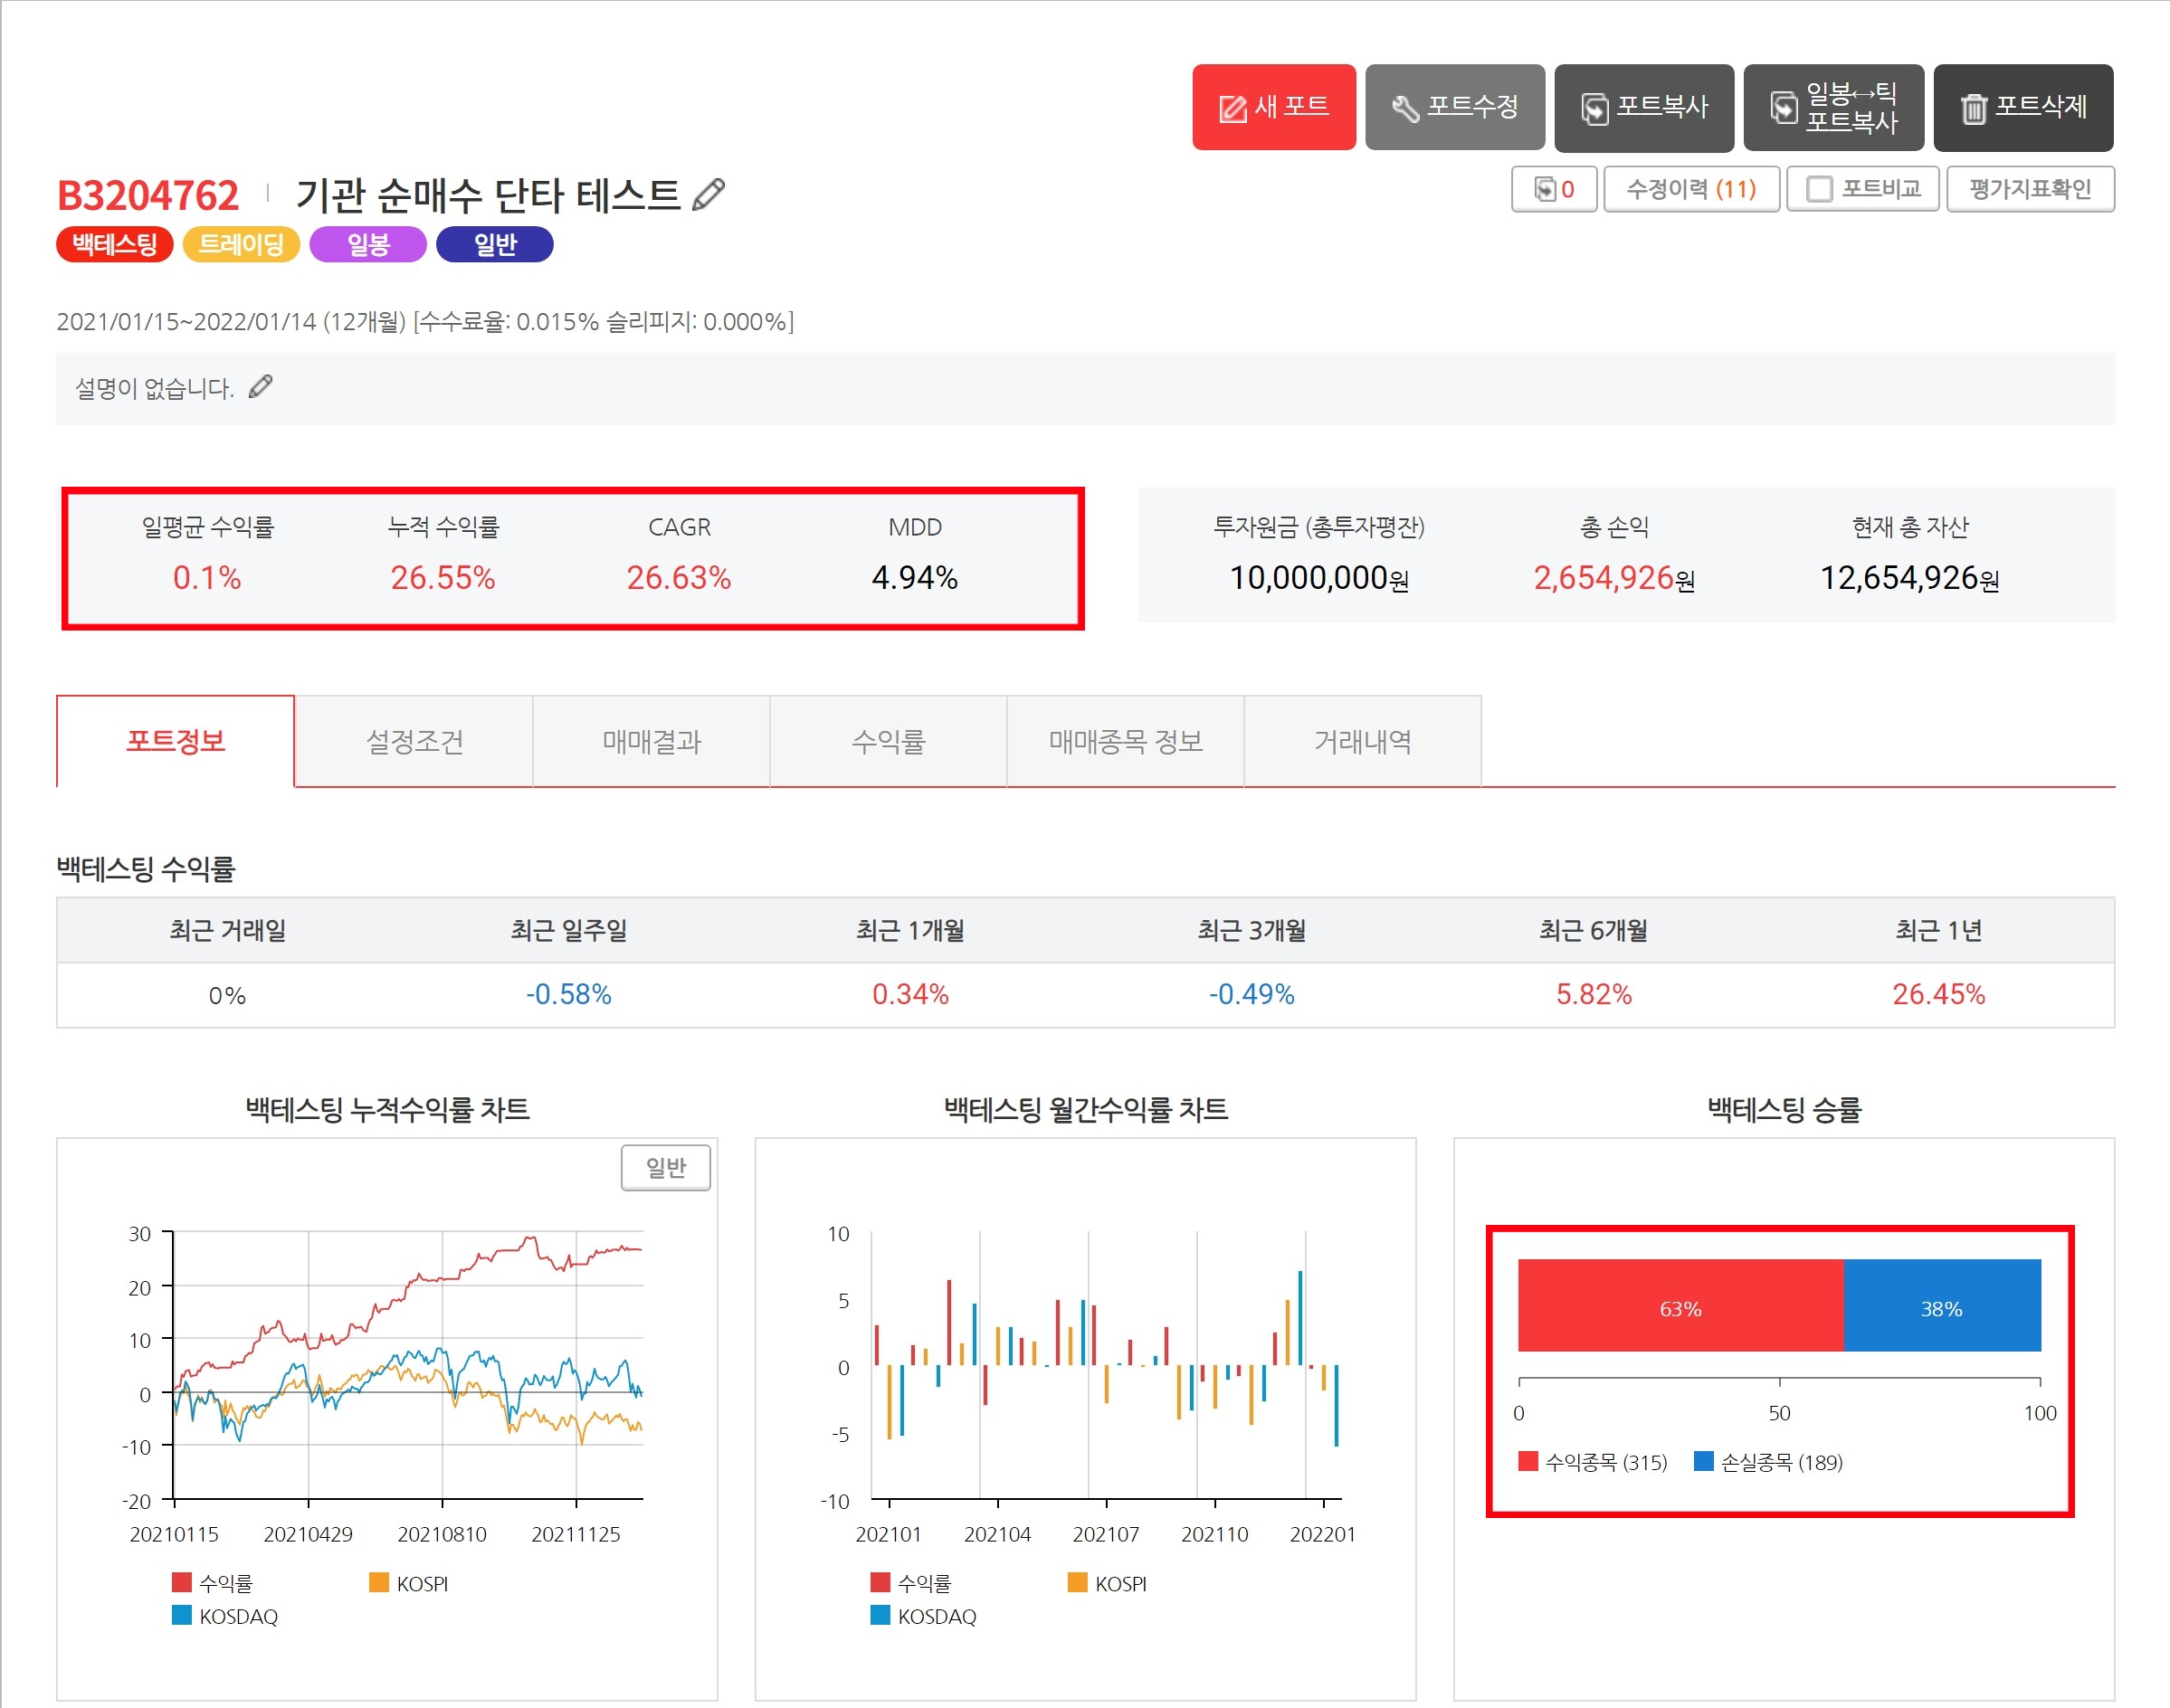The height and width of the screenshot is (1708, 2170).
Task: Click the 백테스팅 승률 title
Action: (x=1784, y=1108)
